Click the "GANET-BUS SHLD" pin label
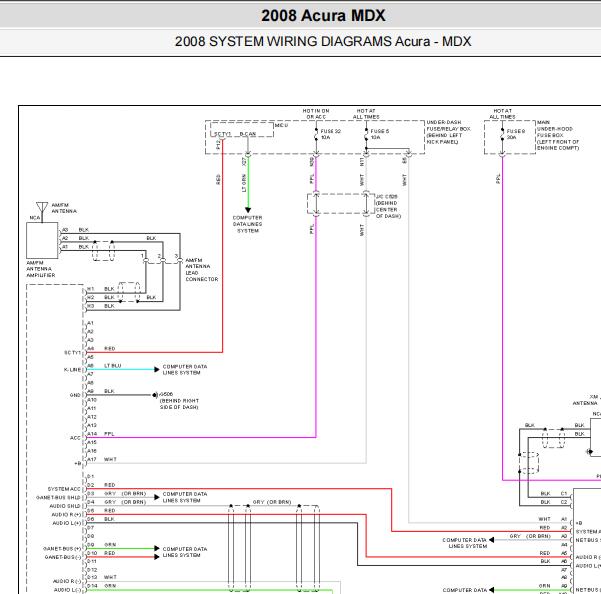Image resolution: width=601 pixels, height=594 pixels. coord(58,498)
